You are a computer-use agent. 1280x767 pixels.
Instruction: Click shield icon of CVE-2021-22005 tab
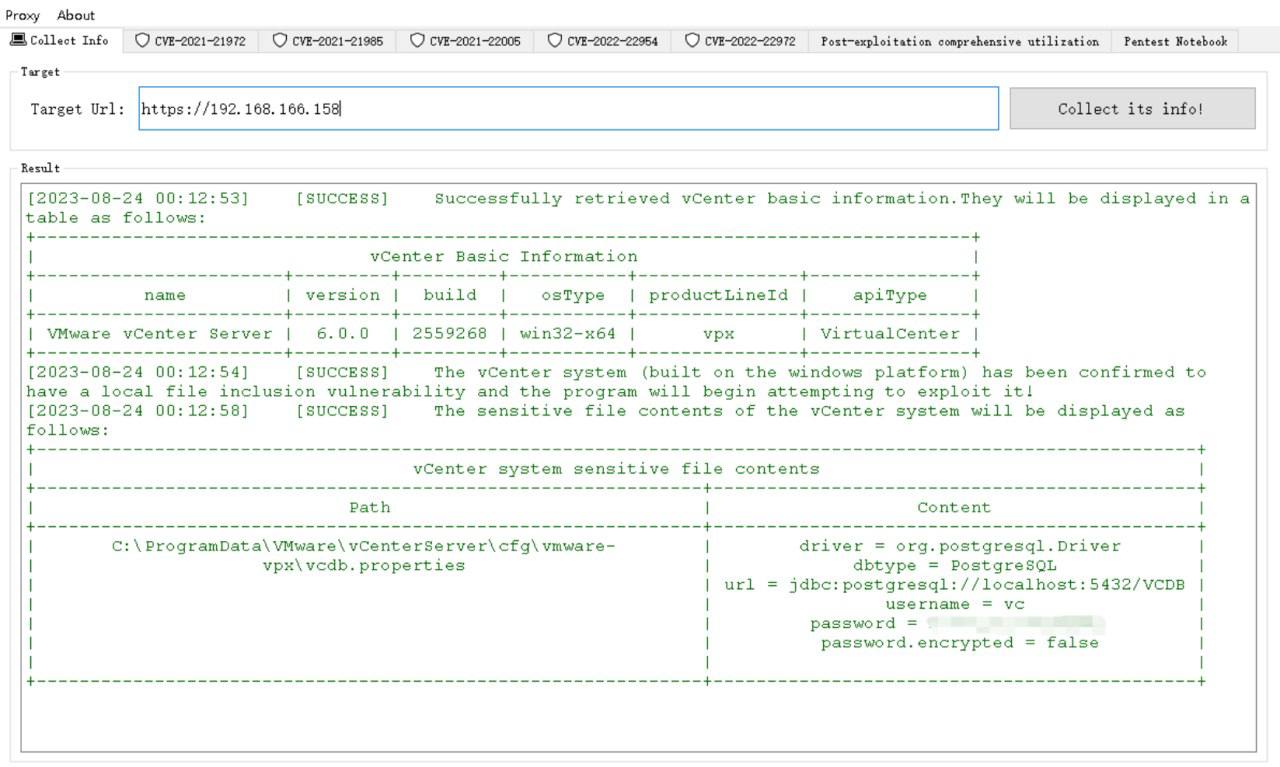[x=417, y=41]
